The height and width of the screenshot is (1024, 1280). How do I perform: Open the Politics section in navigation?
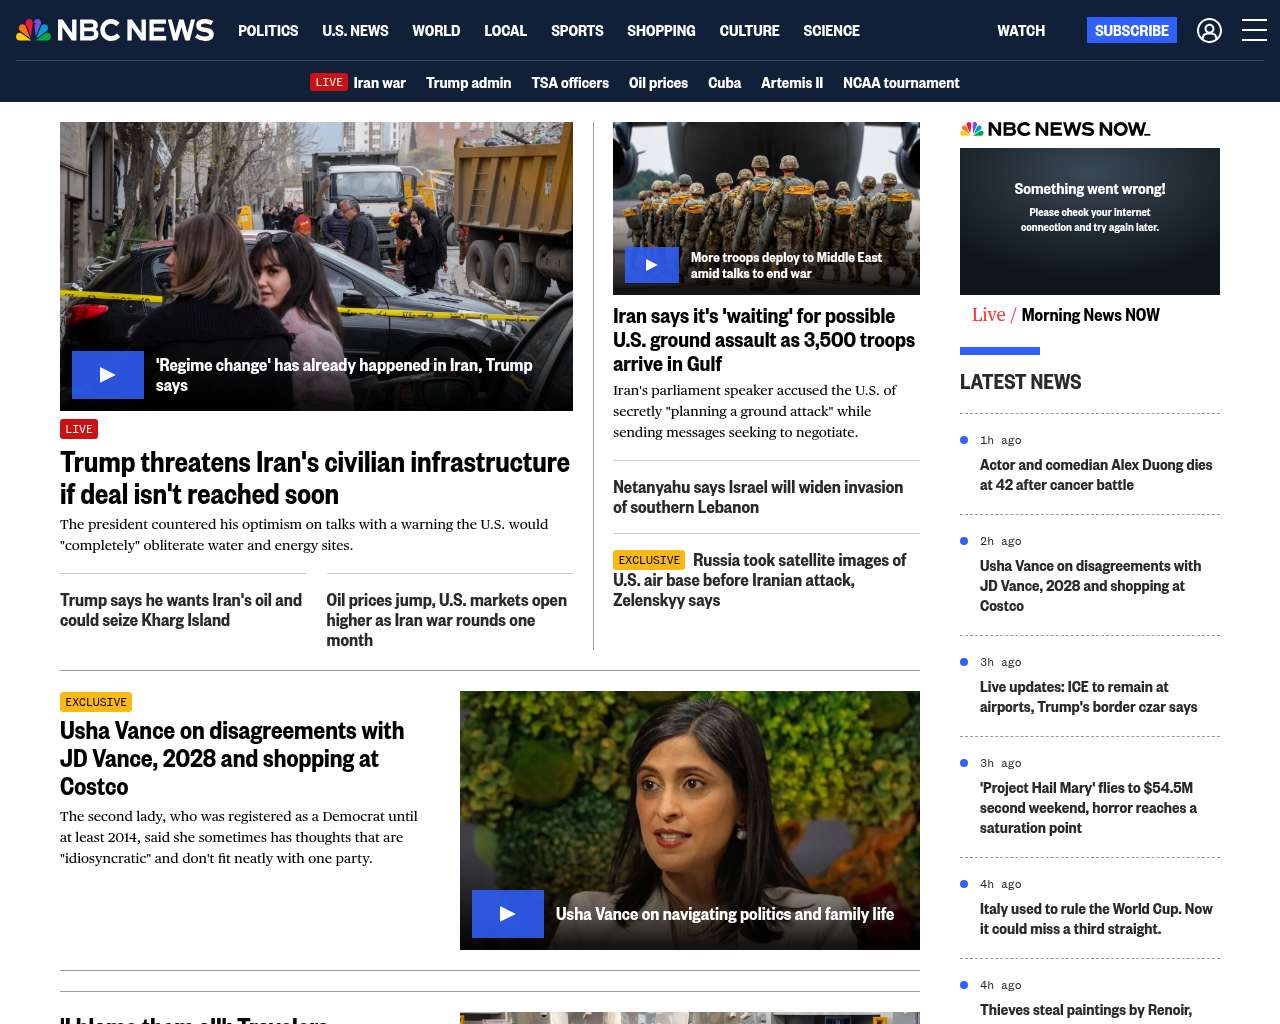pos(268,31)
